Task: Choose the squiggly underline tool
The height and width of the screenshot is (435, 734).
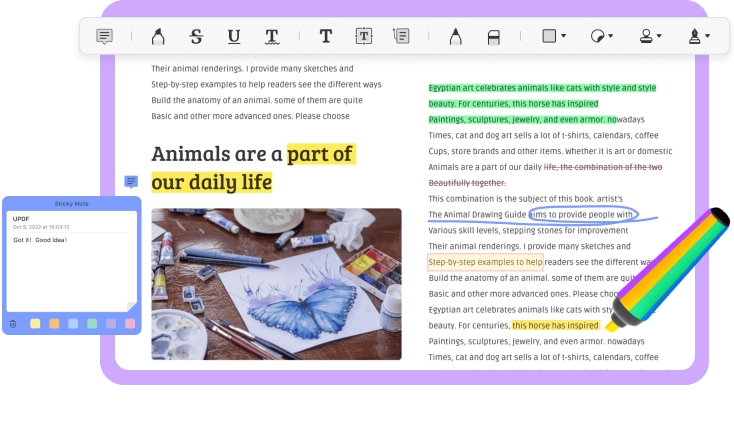Action: coord(272,37)
